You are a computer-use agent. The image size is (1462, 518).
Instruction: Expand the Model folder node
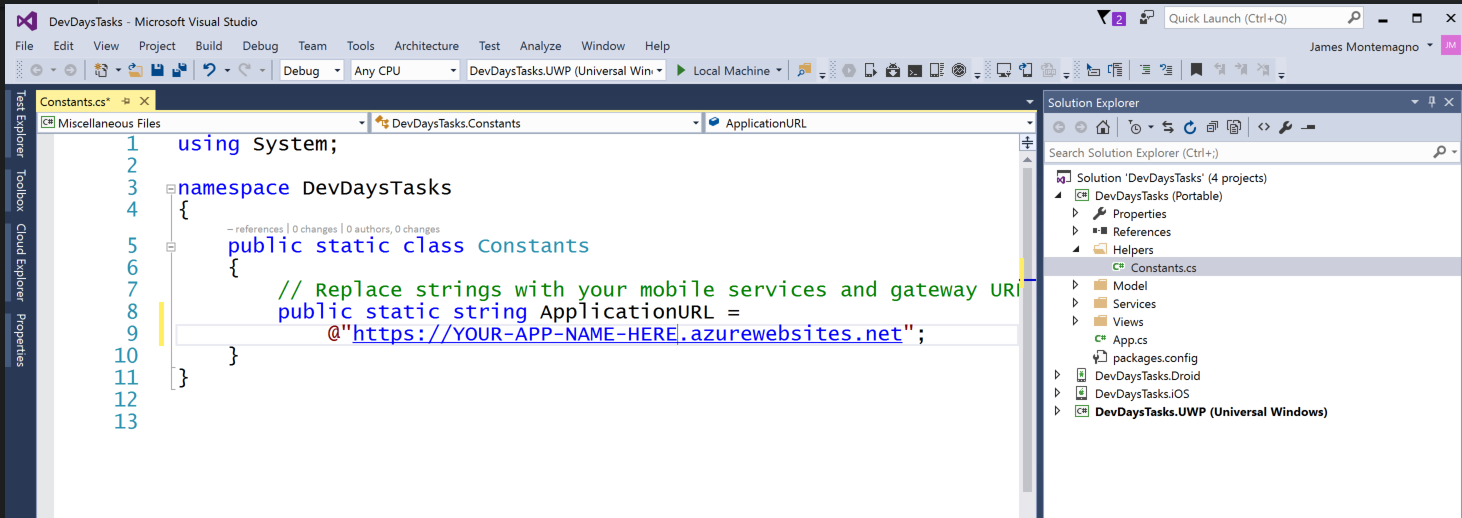pyautogui.click(x=1076, y=286)
